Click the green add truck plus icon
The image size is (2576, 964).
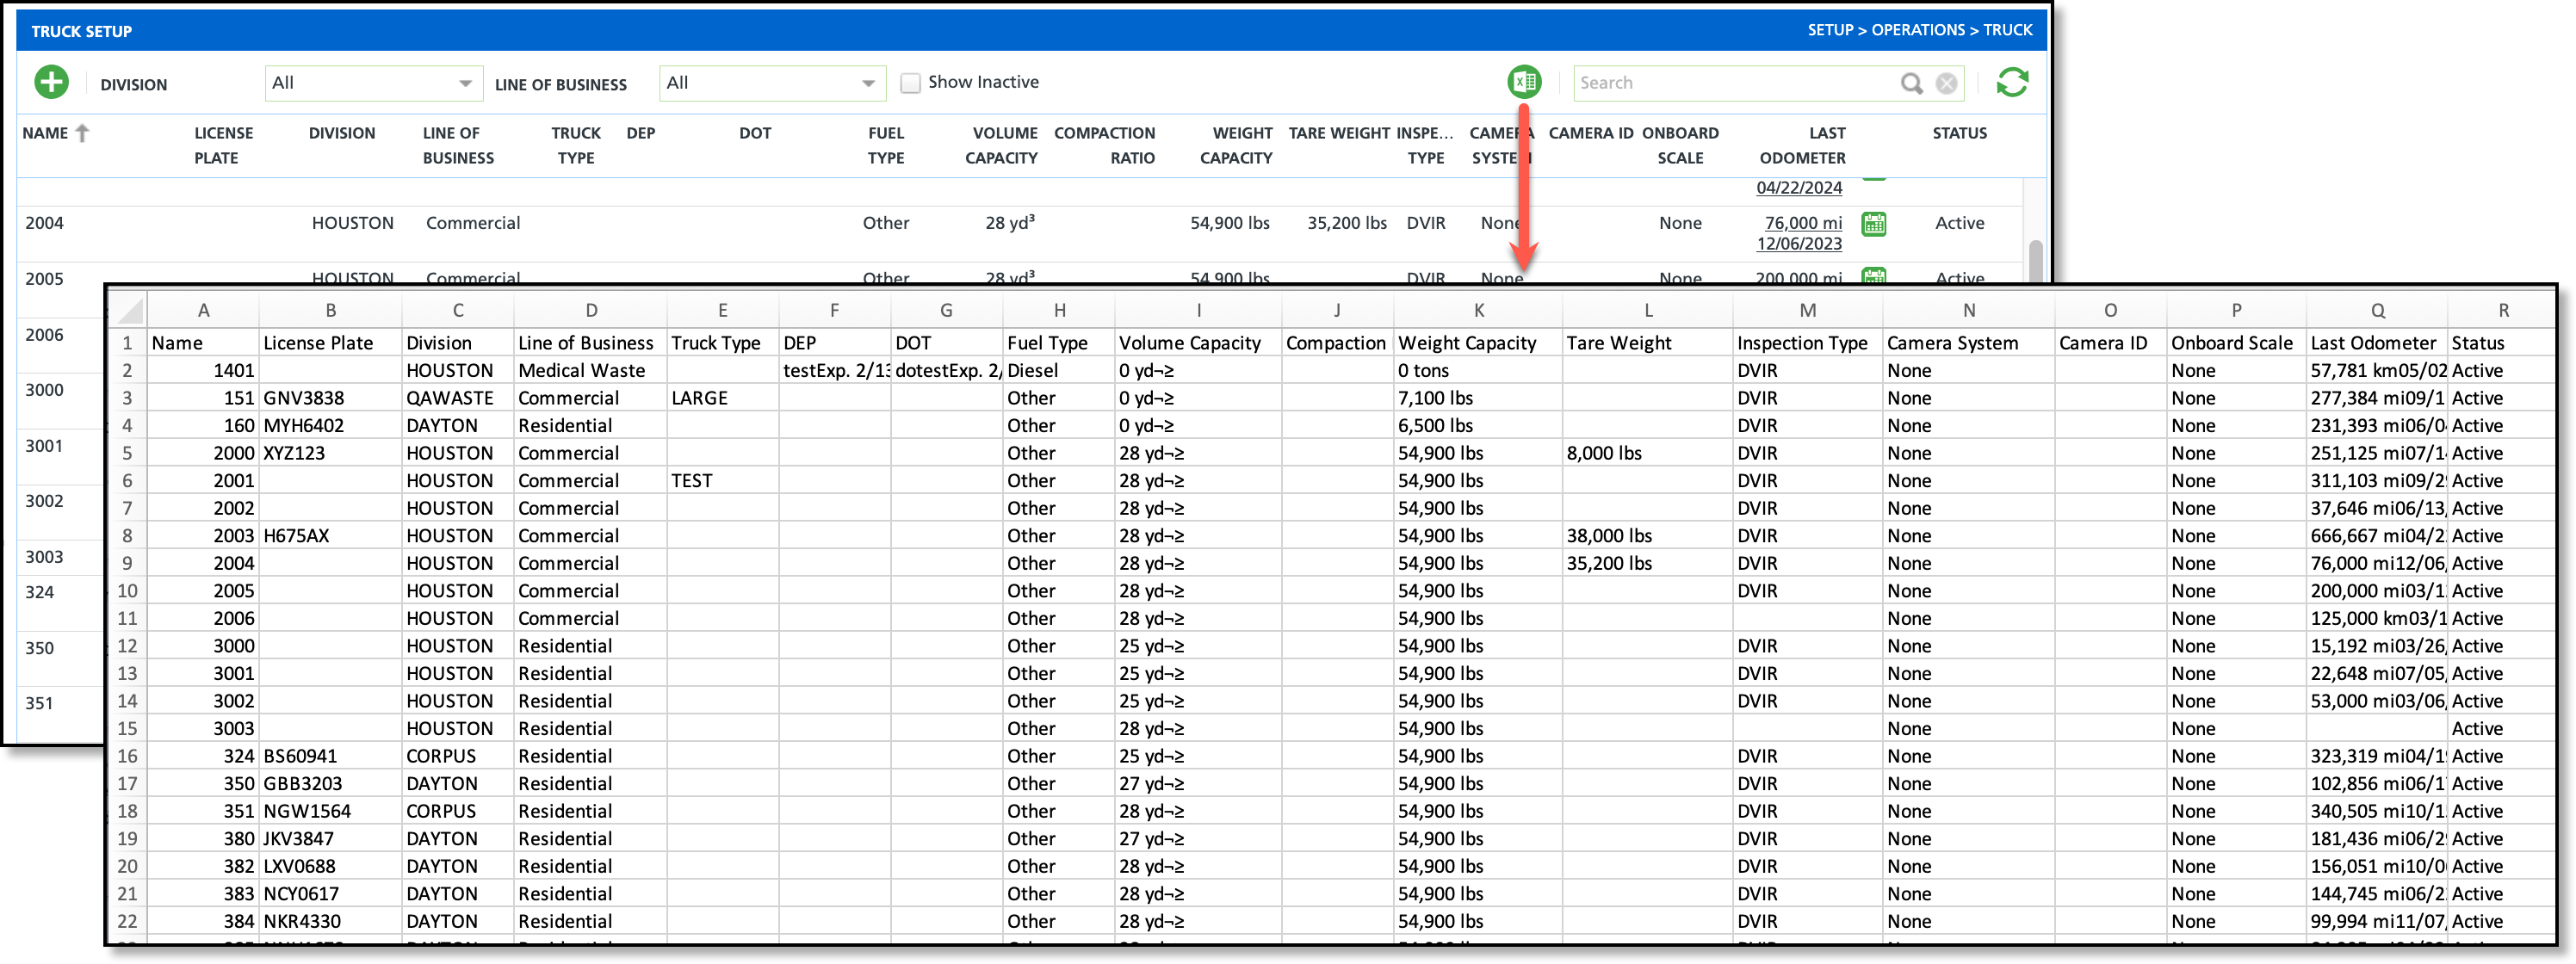pos(52,82)
